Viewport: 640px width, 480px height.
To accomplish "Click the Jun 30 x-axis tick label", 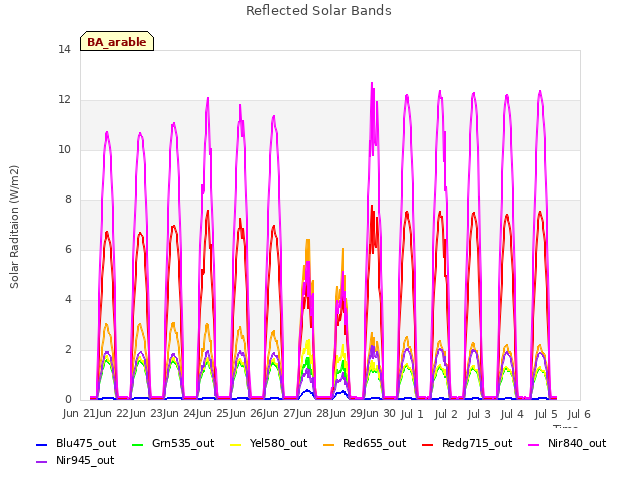I will 379,413.
